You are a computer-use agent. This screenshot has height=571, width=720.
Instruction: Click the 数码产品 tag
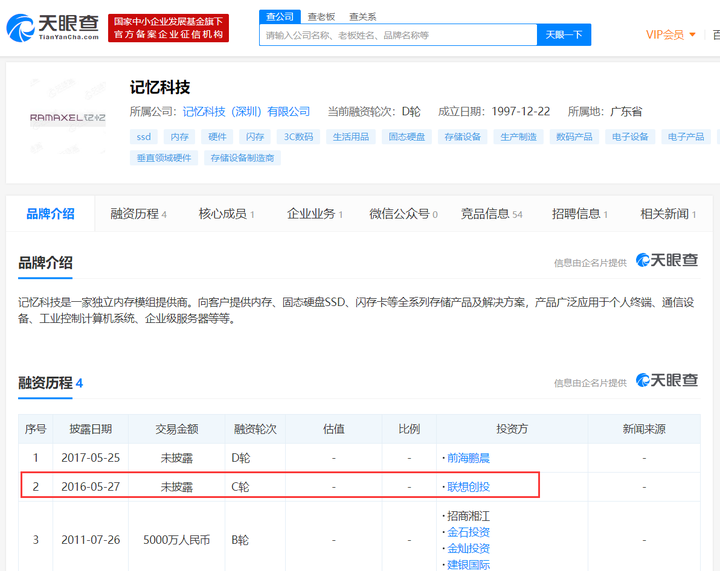(574, 137)
